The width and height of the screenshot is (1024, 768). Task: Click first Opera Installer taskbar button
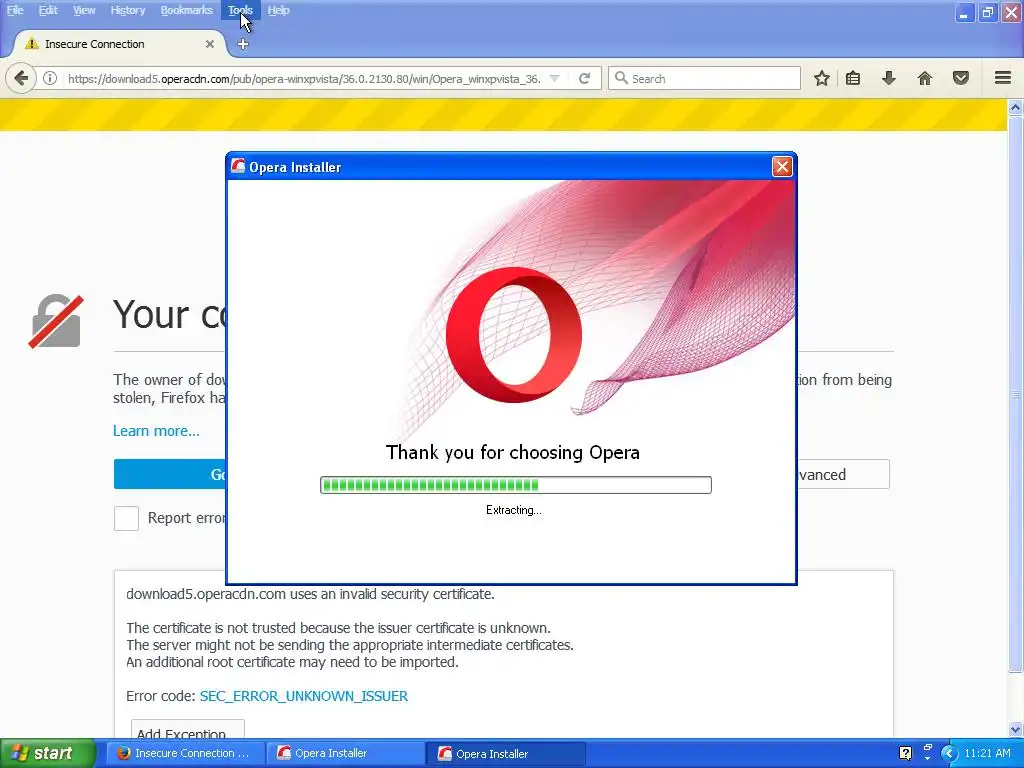click(x=346, y=754)
